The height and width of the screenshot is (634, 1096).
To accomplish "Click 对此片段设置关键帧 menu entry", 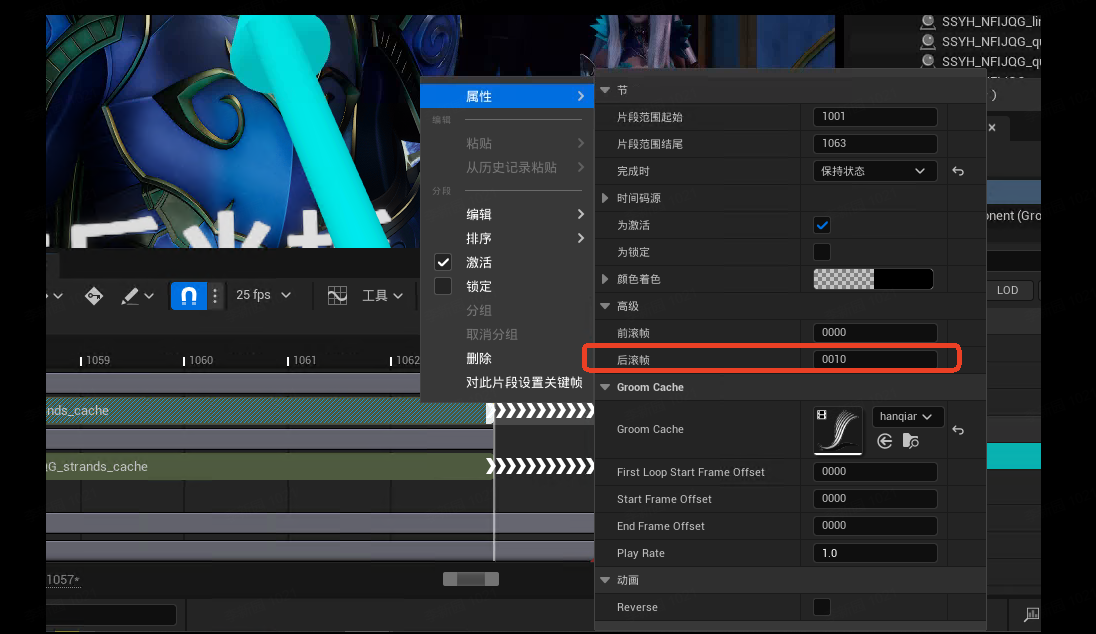I will pos(524,382).
